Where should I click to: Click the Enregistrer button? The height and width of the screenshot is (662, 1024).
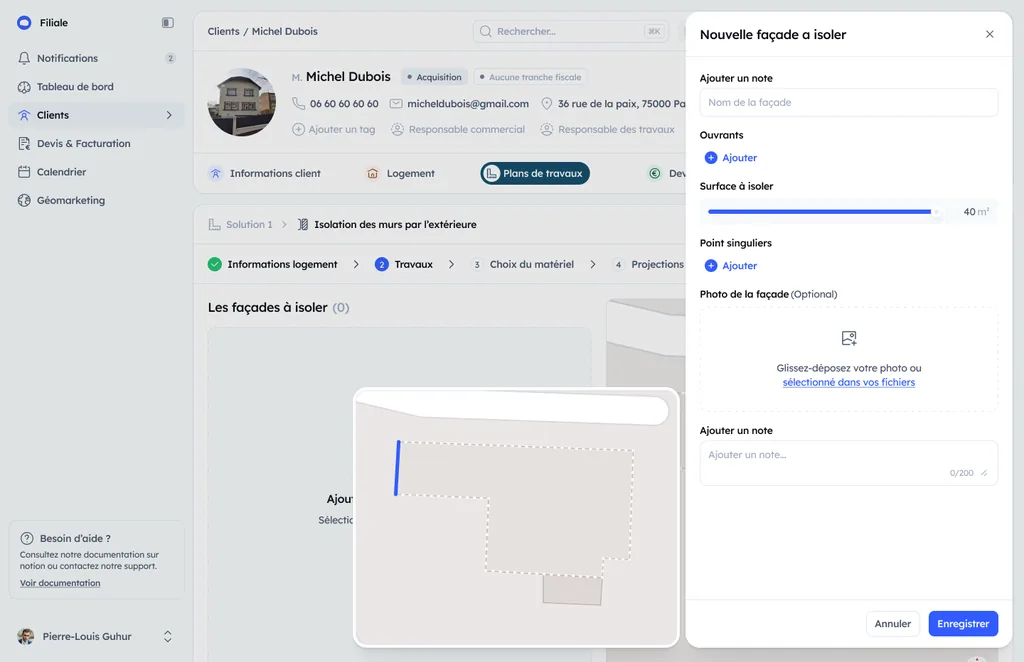tap(963, 623)
